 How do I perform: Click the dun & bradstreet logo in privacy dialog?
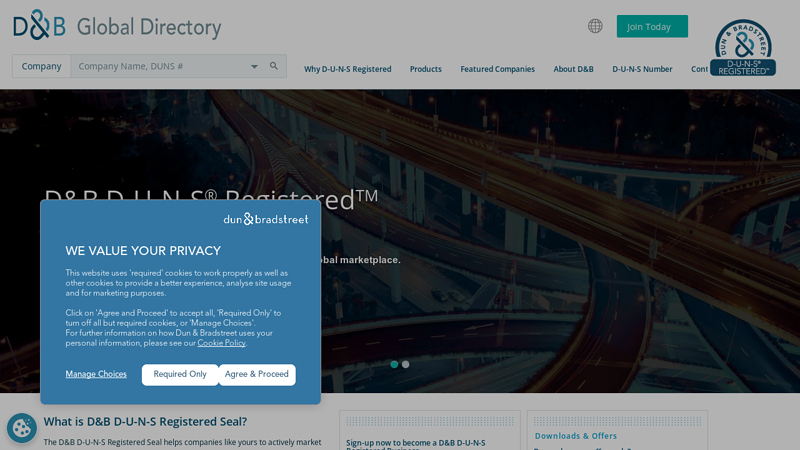coord(266,219)
